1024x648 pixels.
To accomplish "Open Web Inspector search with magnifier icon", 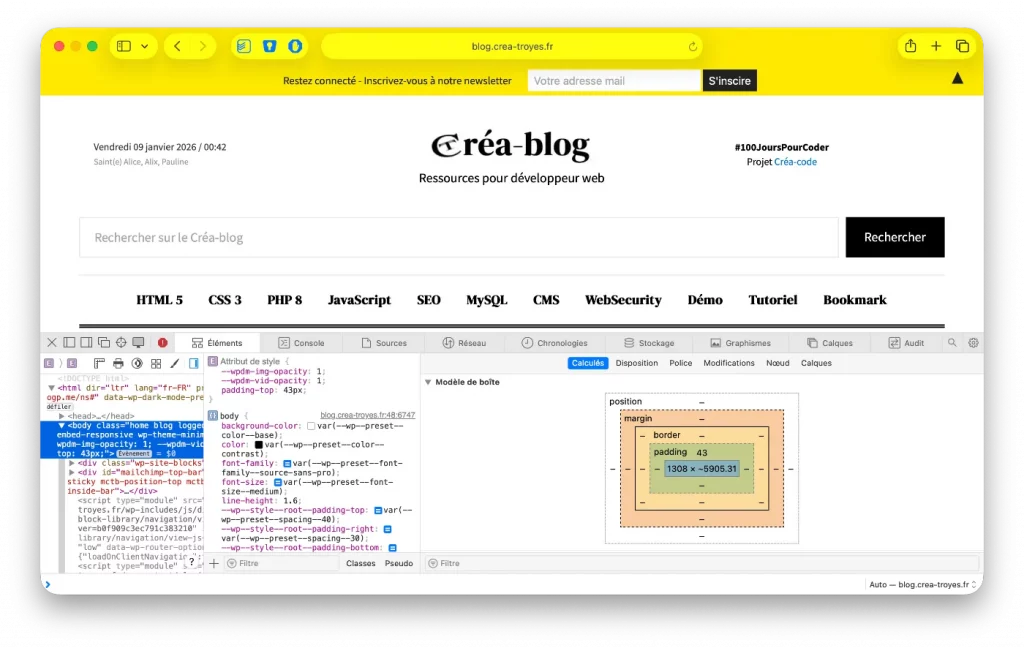I will click(951, 342).
